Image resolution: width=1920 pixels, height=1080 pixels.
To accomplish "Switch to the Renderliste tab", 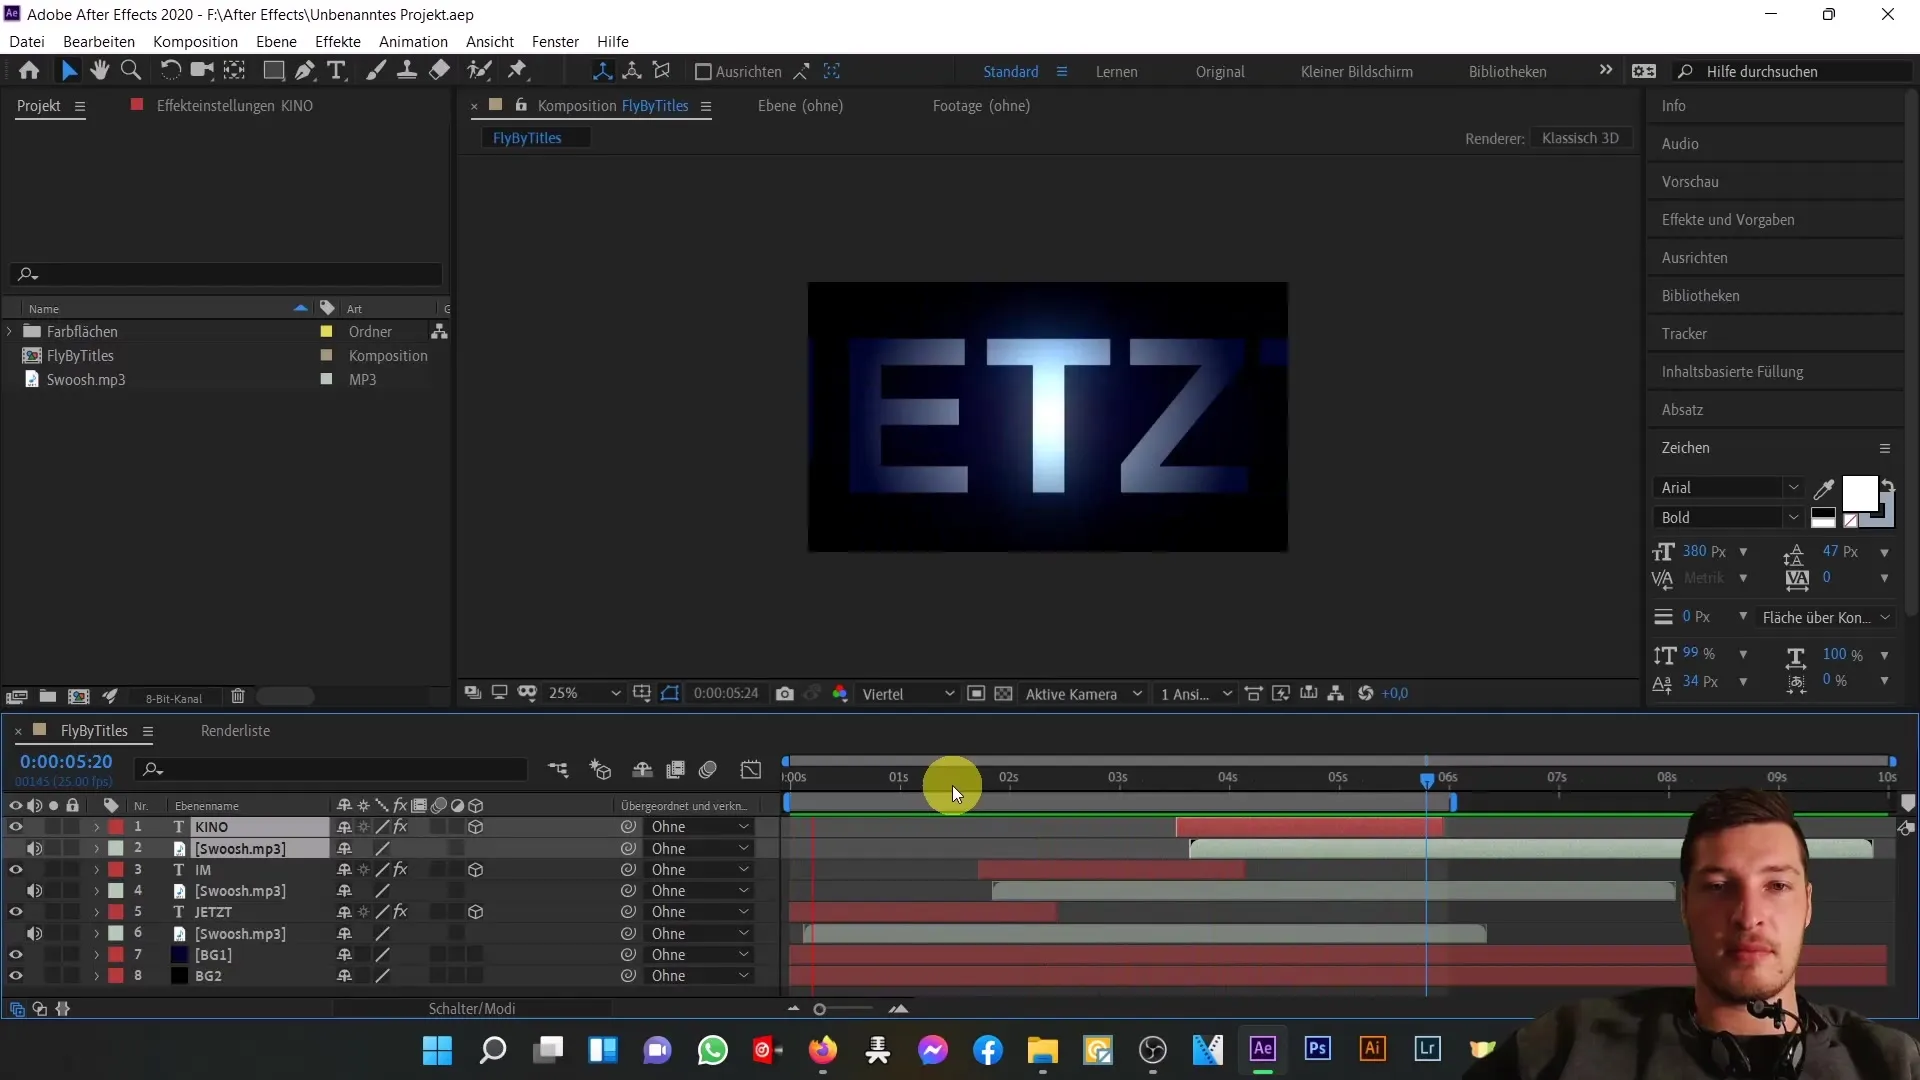I will (x=235, y=731).
